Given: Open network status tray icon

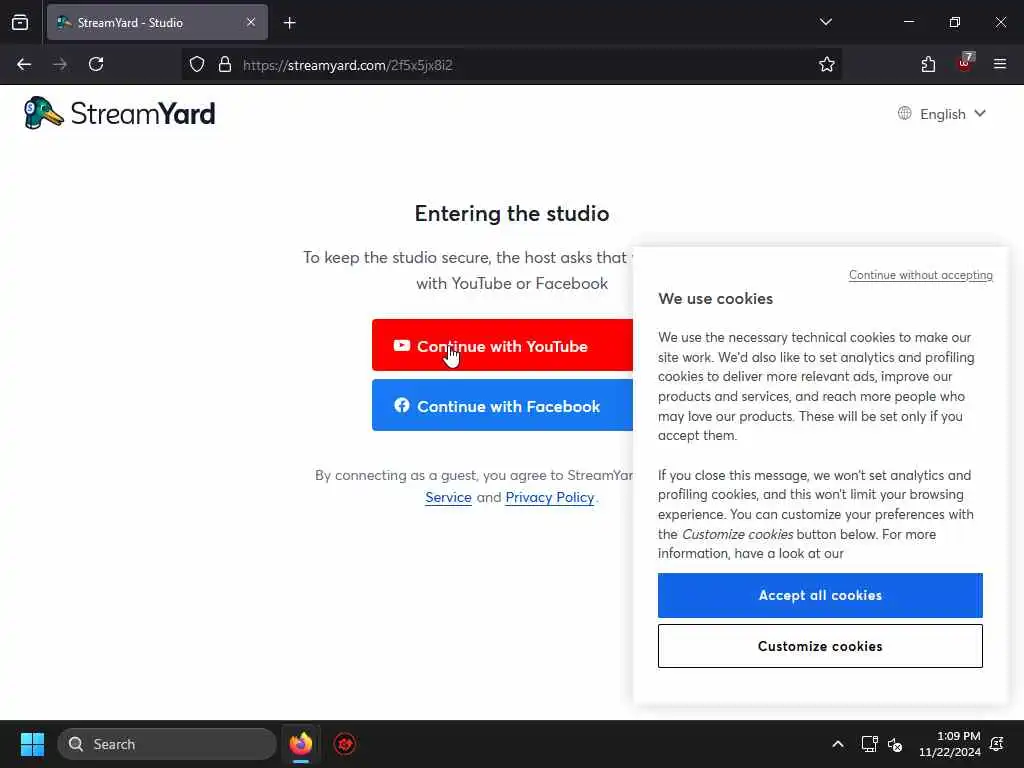Looking at the screenshot, I should tap(869, 744).
